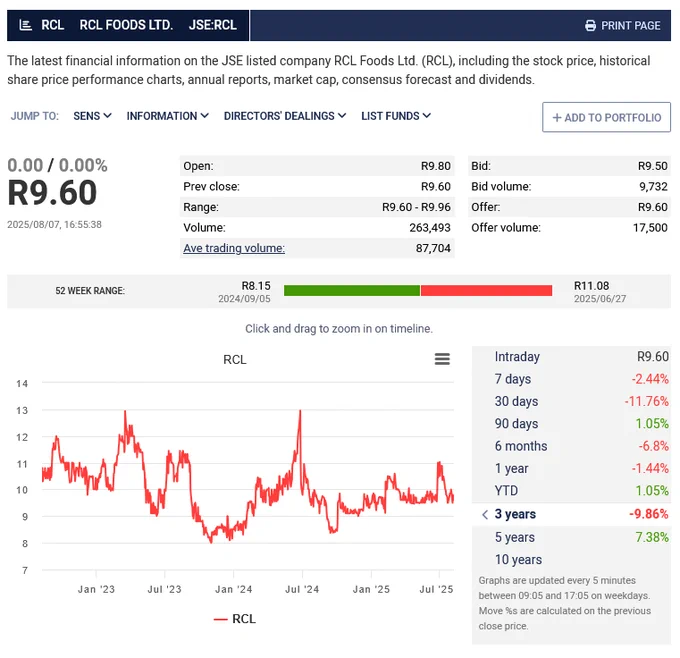Expand the SENS dropdown
This screenshot has width=680, height=658.
tap(92, 116)
